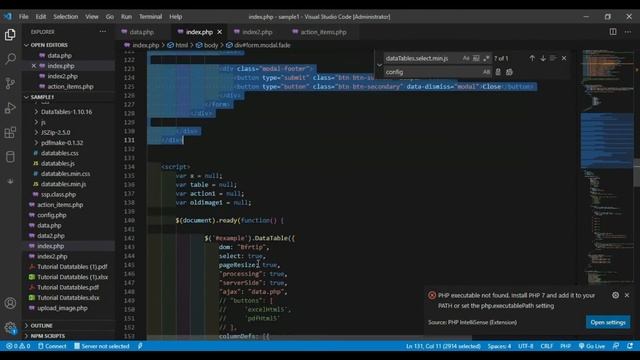Image resolution: width=640 pixels, height=360 pixels.
Task: Toggle Preserve Case in replace box
Action: 486,72
